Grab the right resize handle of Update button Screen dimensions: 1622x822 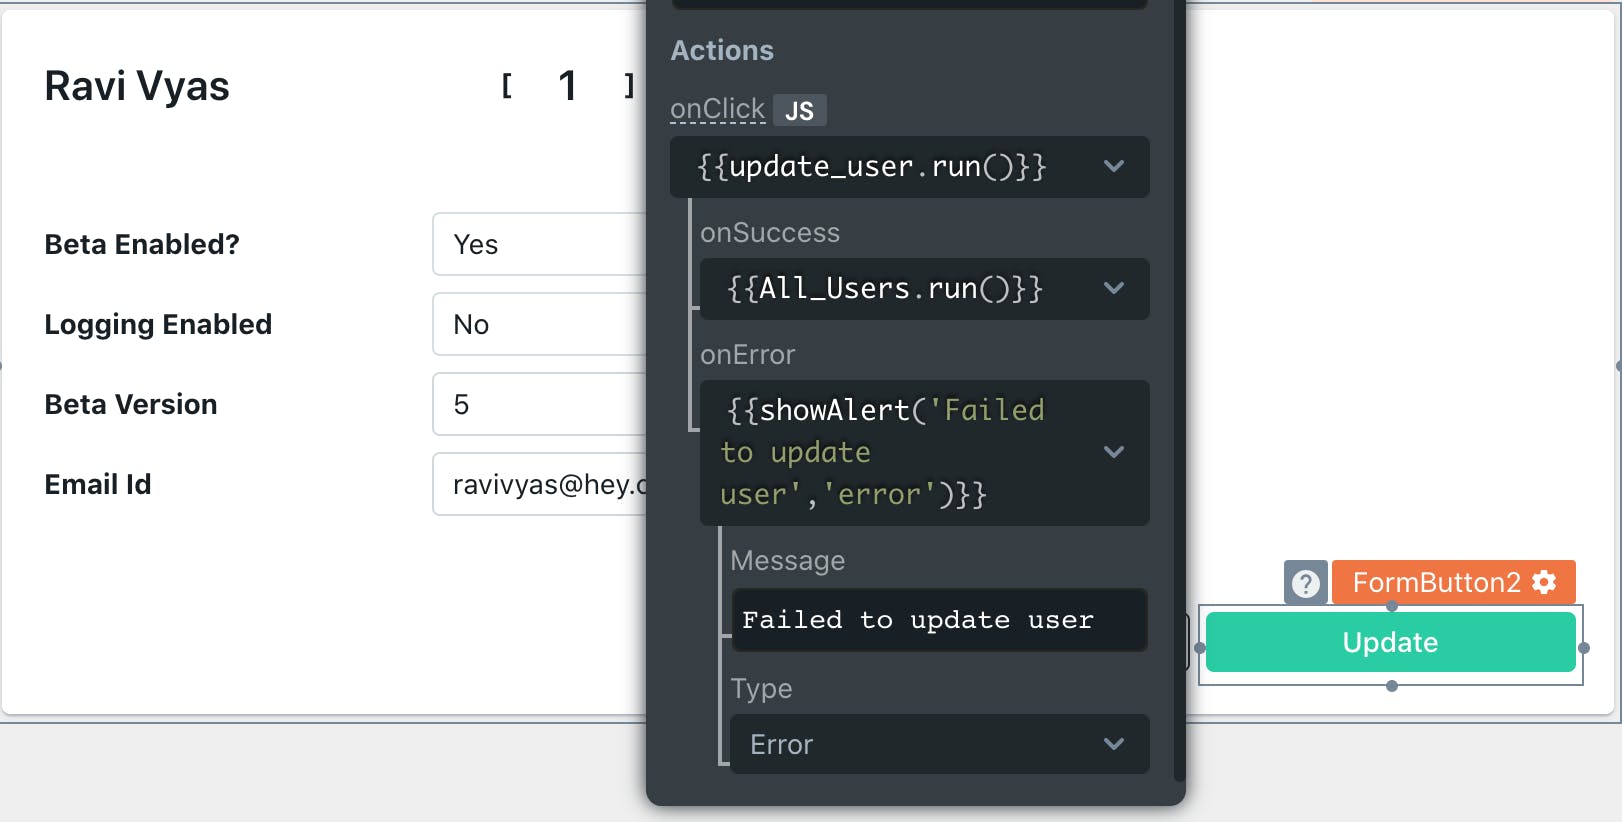(x=1583, y=648)
